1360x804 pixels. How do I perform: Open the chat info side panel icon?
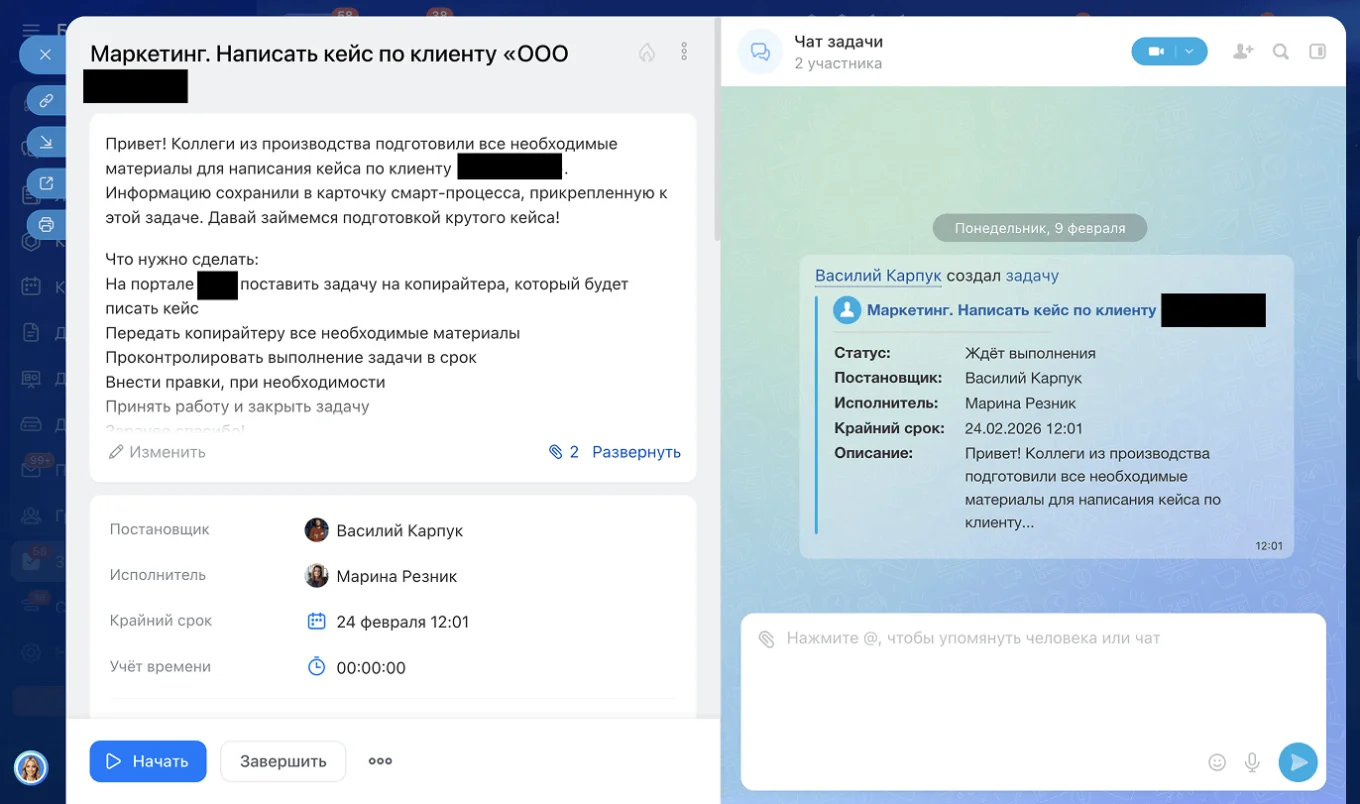pos(1317,51)
